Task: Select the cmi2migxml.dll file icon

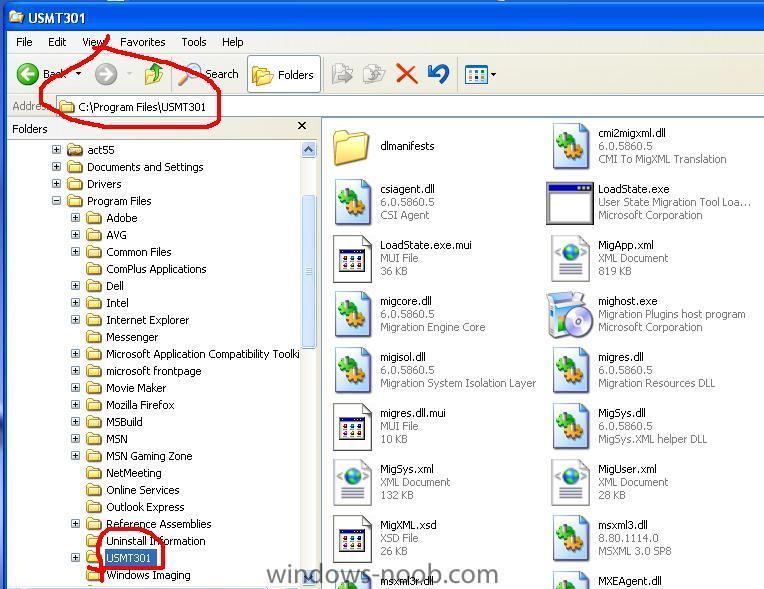Action: 571,146
